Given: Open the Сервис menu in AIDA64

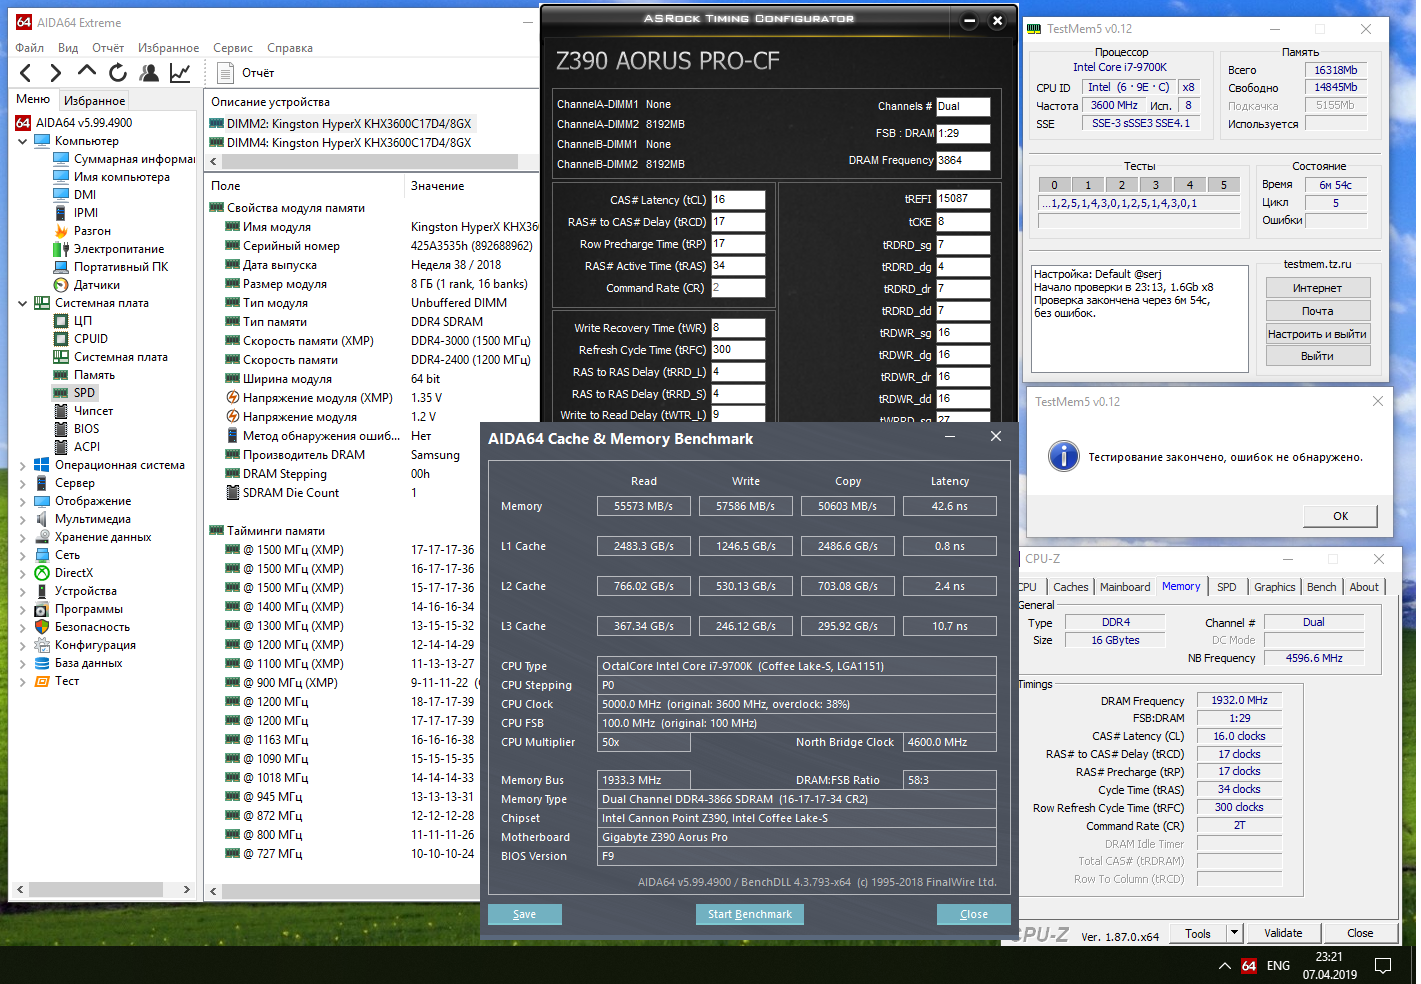Looking at the screenshot, I should (x=233, y=48).
